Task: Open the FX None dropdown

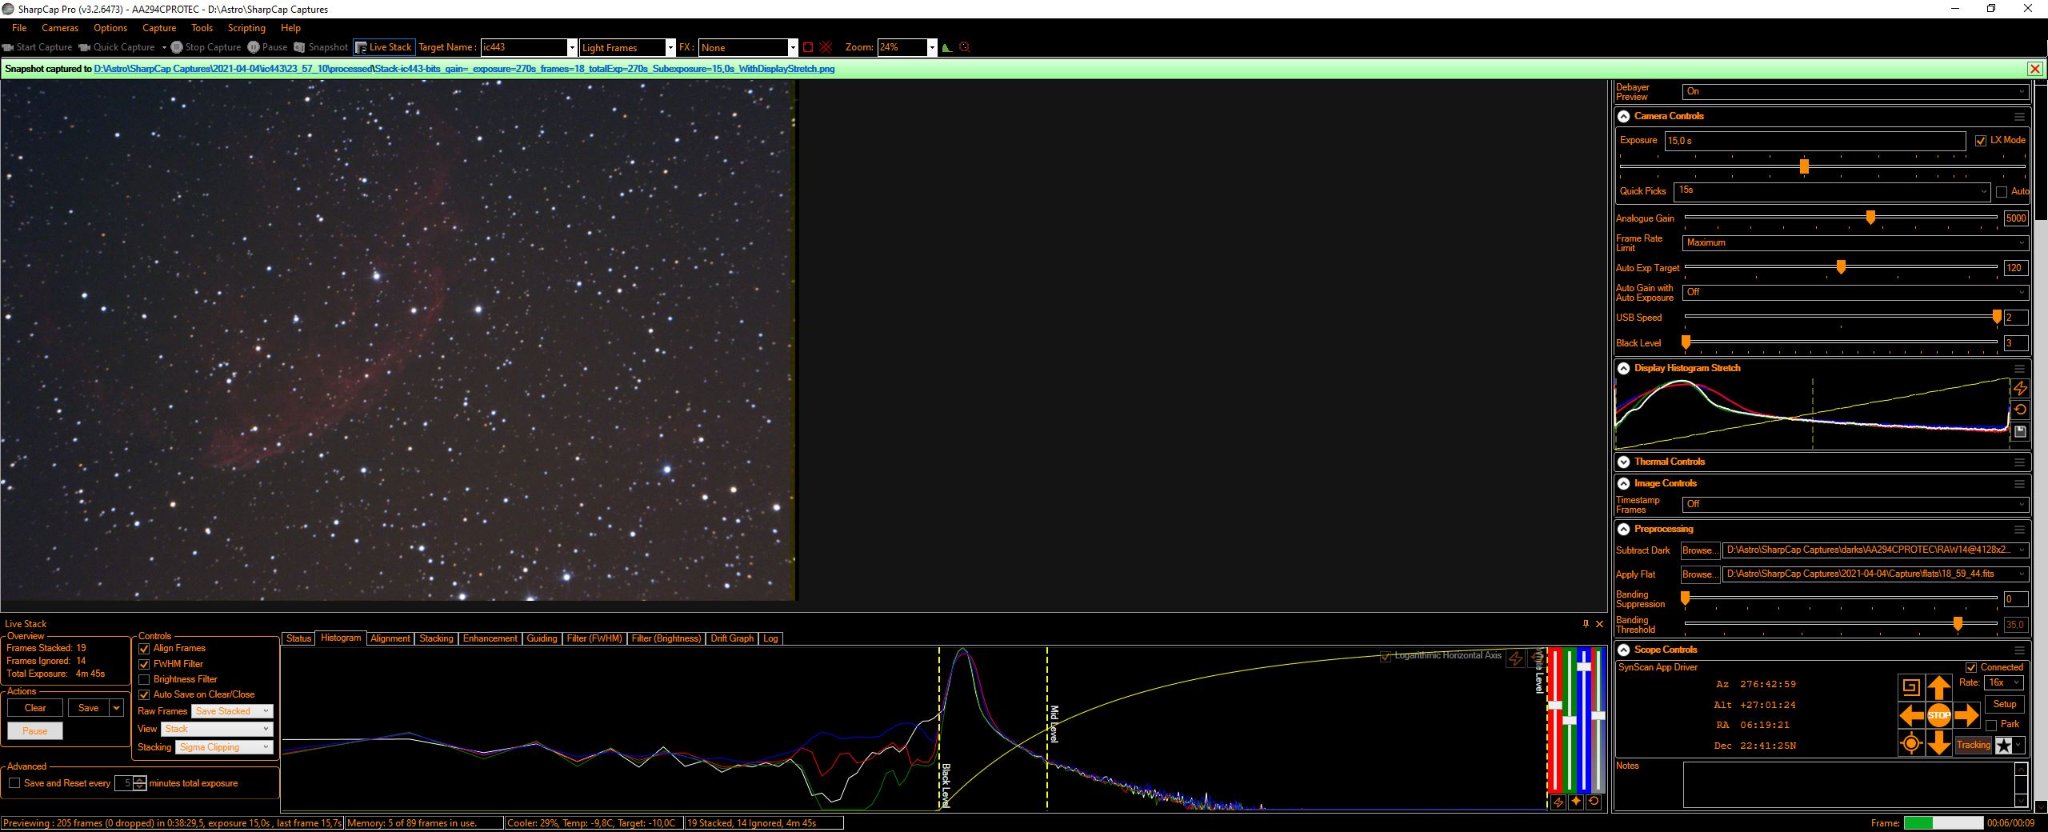Action: click(x=792, y=47)
